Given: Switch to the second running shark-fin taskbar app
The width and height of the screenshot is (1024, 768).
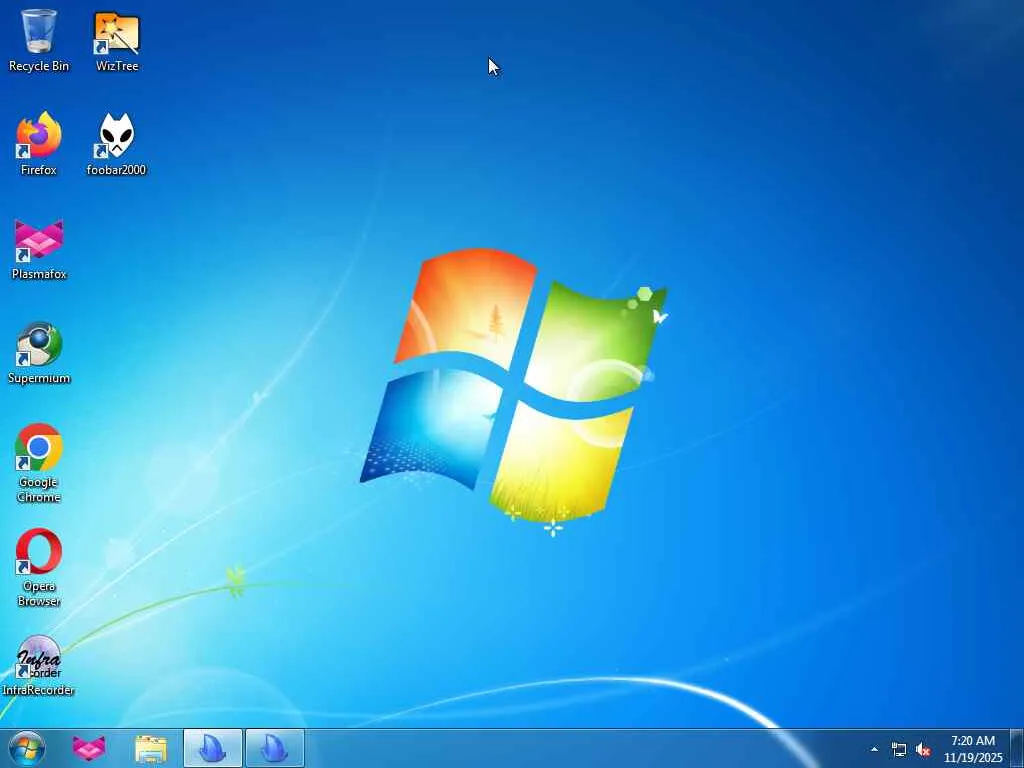Looking at the screenshot, I should click(x=275, y=748).
